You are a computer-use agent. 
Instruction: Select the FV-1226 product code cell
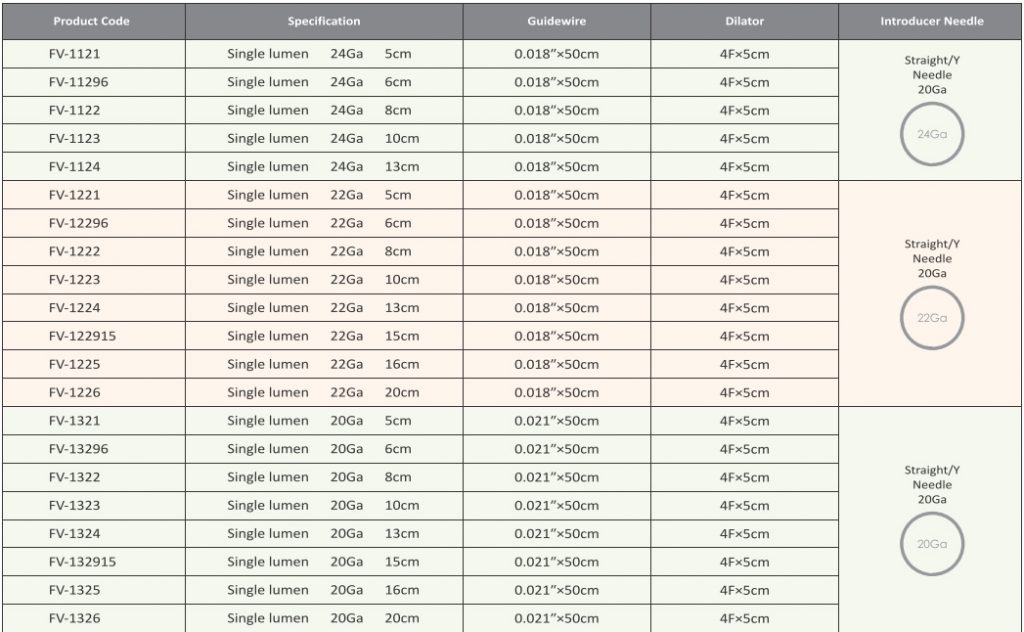pos(94,392)
